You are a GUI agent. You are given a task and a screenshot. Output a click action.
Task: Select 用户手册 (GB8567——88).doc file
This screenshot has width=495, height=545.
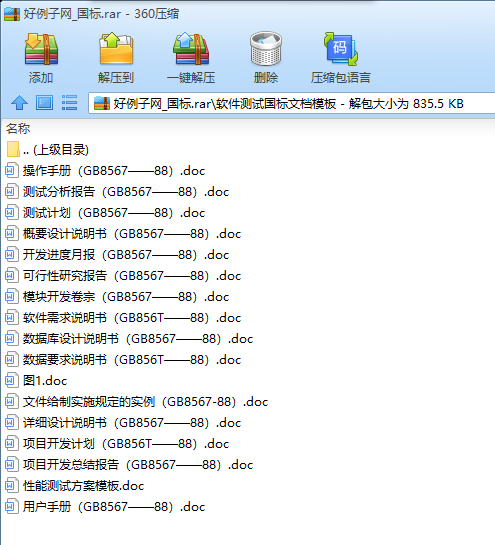[105, 507]
